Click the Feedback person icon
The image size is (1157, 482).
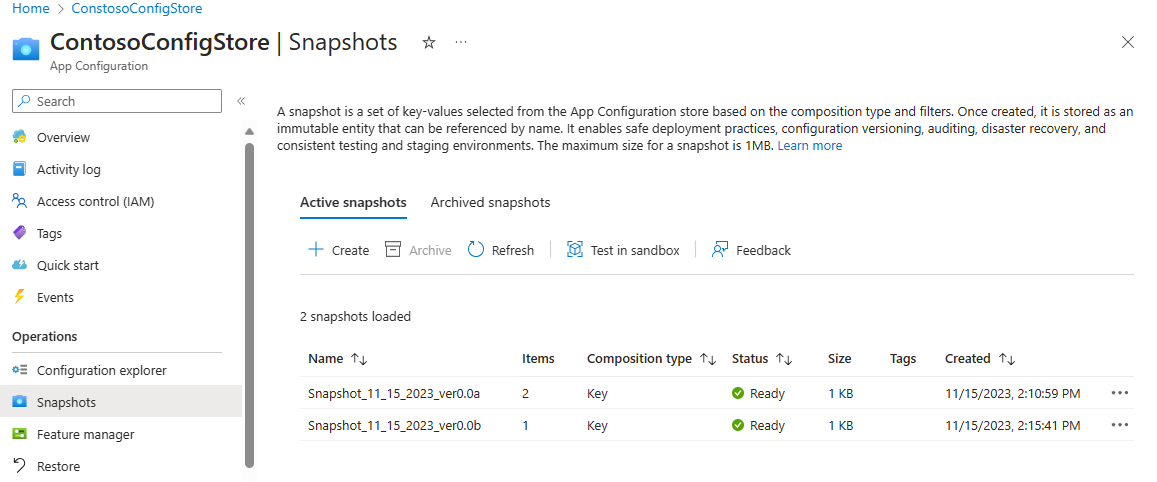pyautogui.click(x=720, y=249)
